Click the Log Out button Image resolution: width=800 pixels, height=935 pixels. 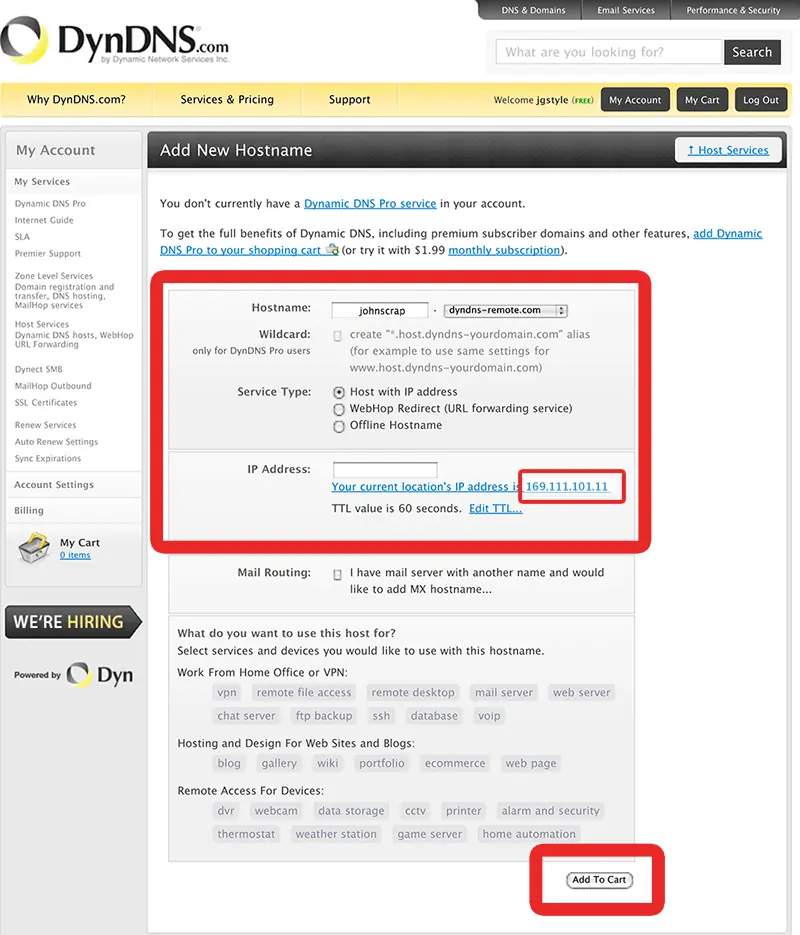click(761, 100)
